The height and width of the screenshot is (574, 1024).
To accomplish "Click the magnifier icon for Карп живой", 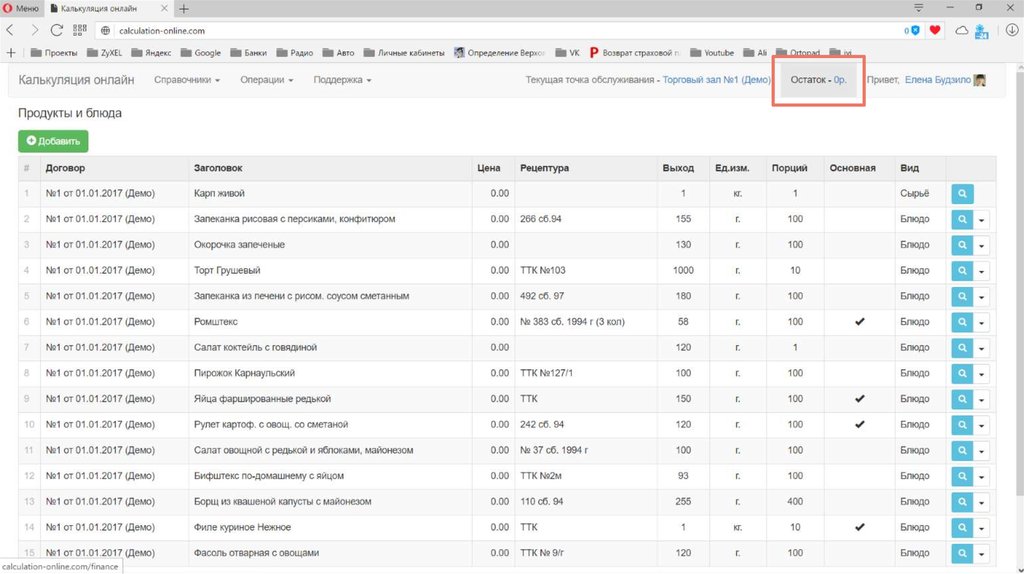I will pos(961,193).
